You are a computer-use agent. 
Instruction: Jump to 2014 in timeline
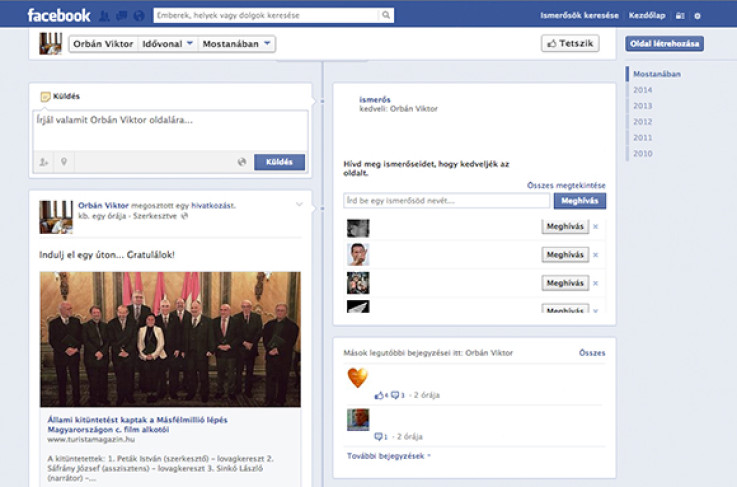(x=643, y=90)
